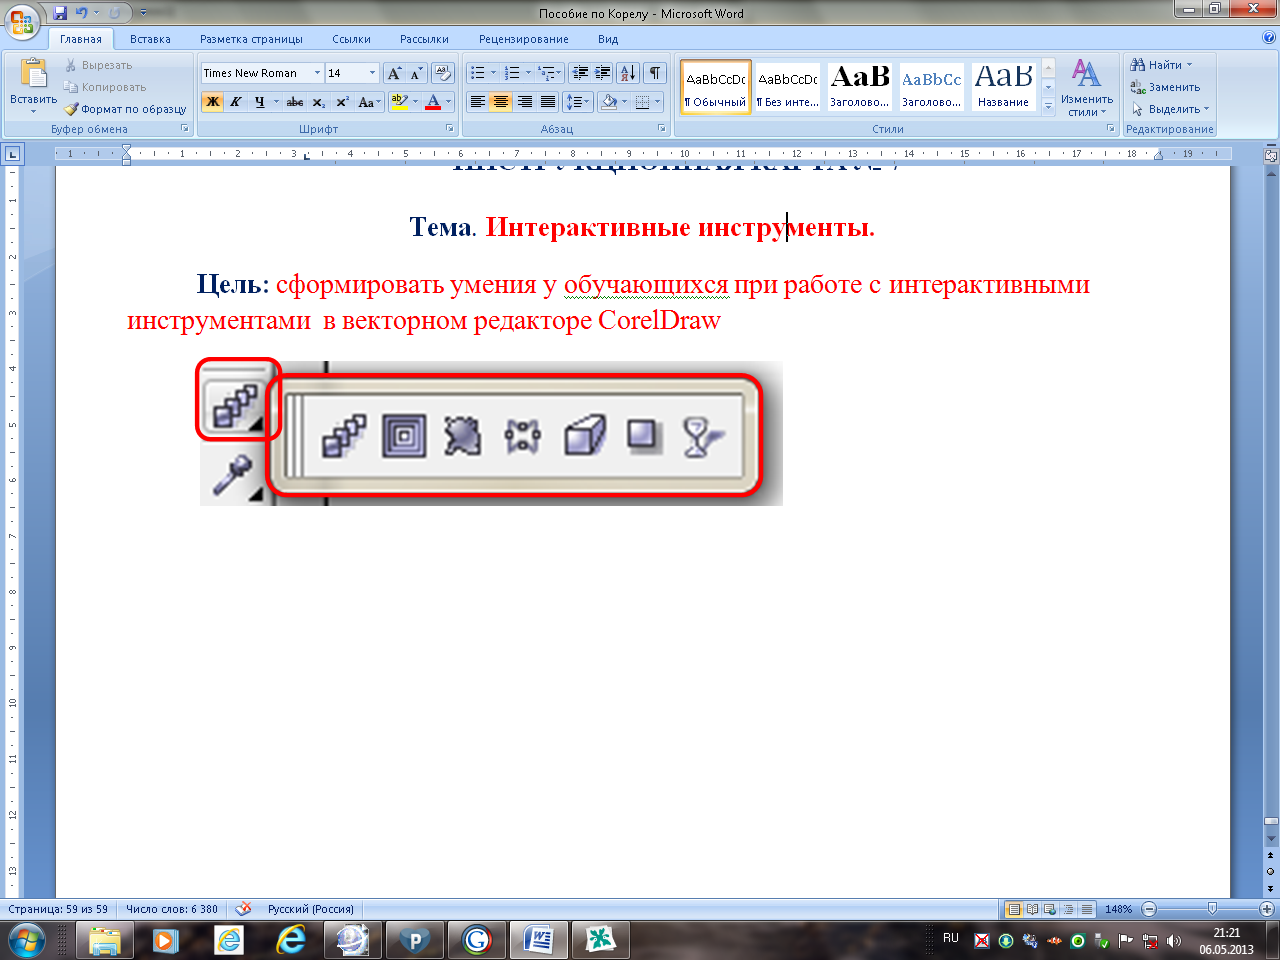Click the Copy (Копировать) button

[x=105, y=87]
